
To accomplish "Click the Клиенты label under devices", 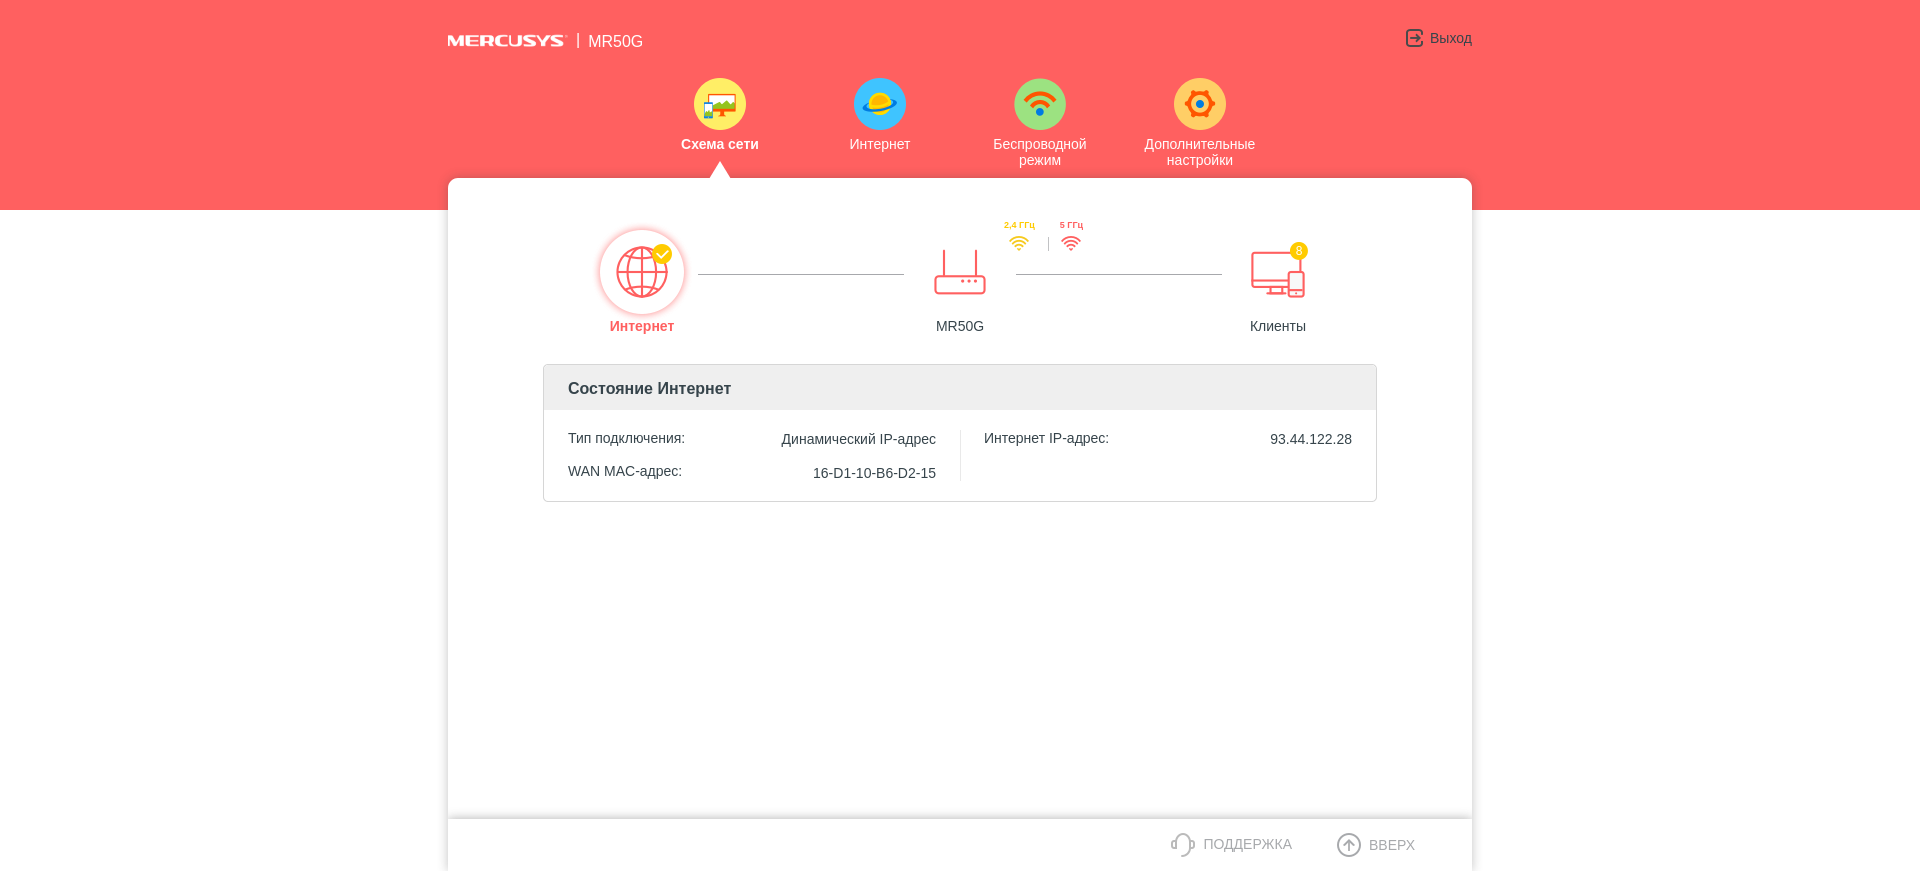I will click(1278, 326).
